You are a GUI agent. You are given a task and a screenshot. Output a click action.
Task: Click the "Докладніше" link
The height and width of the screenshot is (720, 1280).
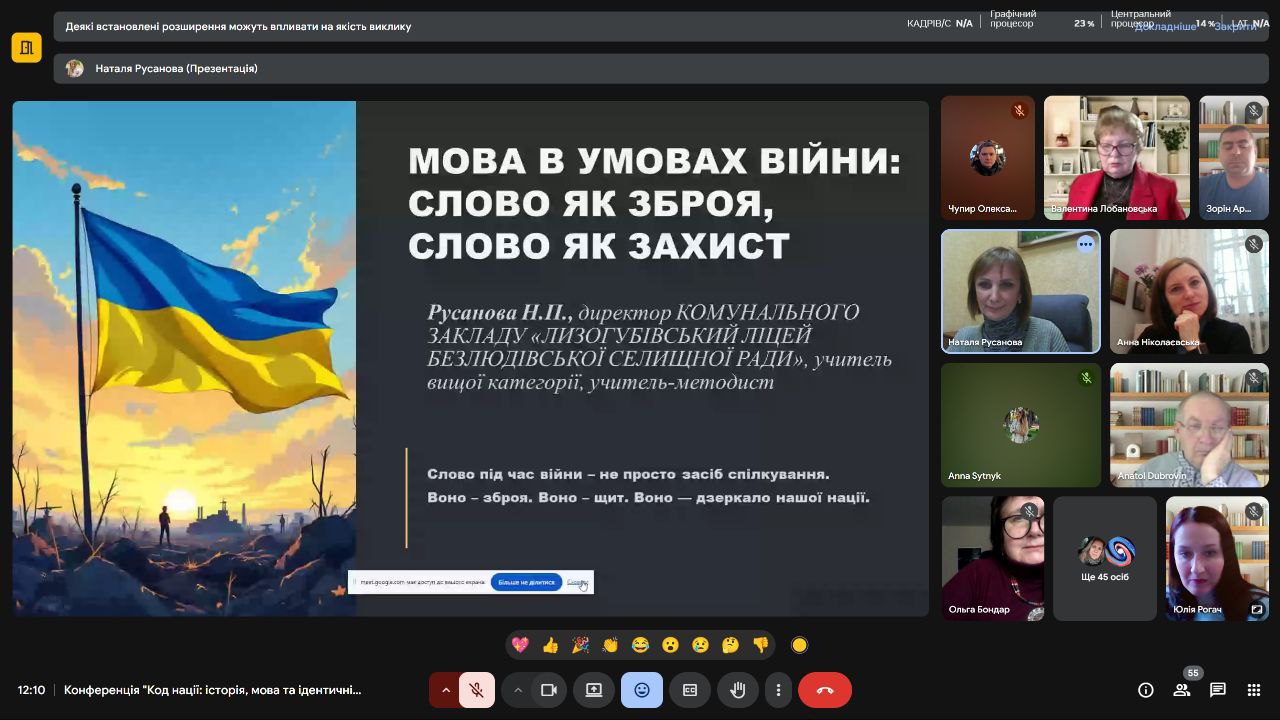[1165, 27]
